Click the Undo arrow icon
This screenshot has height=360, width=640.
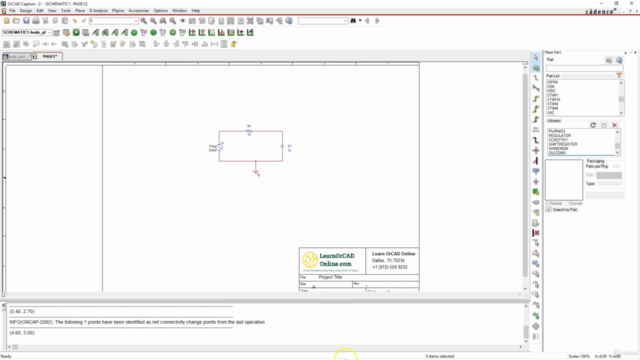tap(75, 21)
